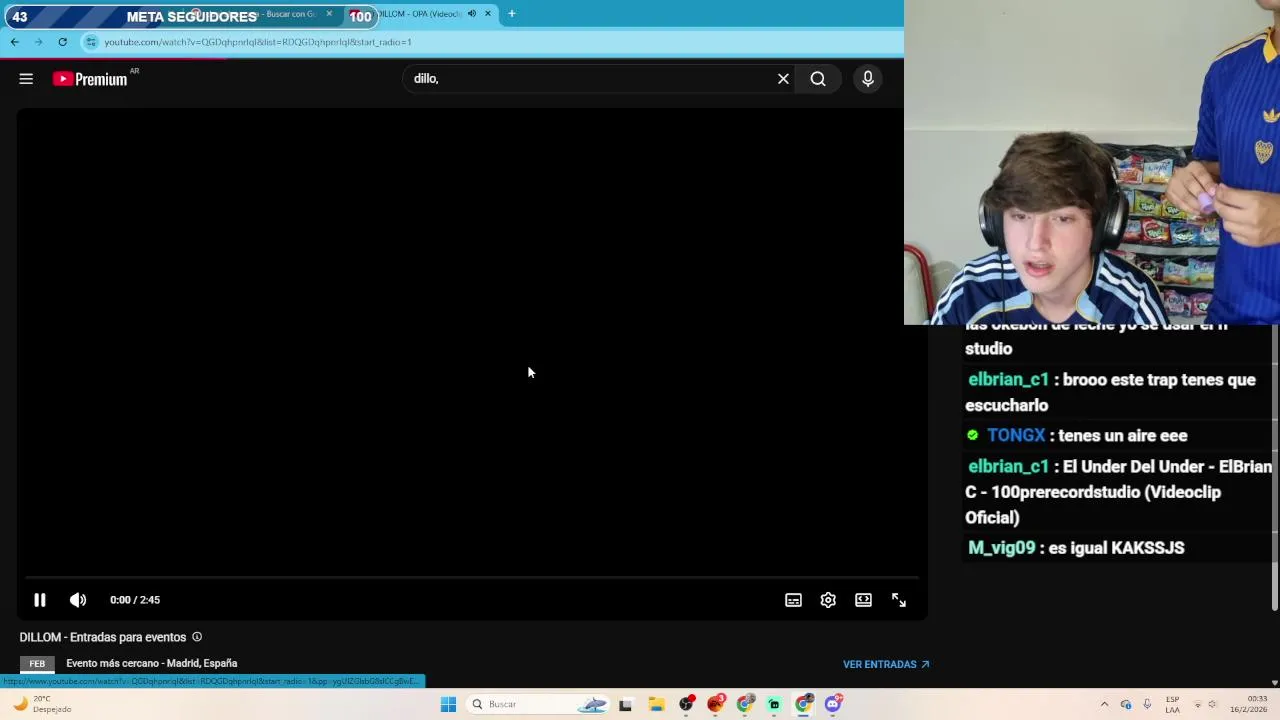Close the 'DILLOM - OPA' tab

[488, 14]
